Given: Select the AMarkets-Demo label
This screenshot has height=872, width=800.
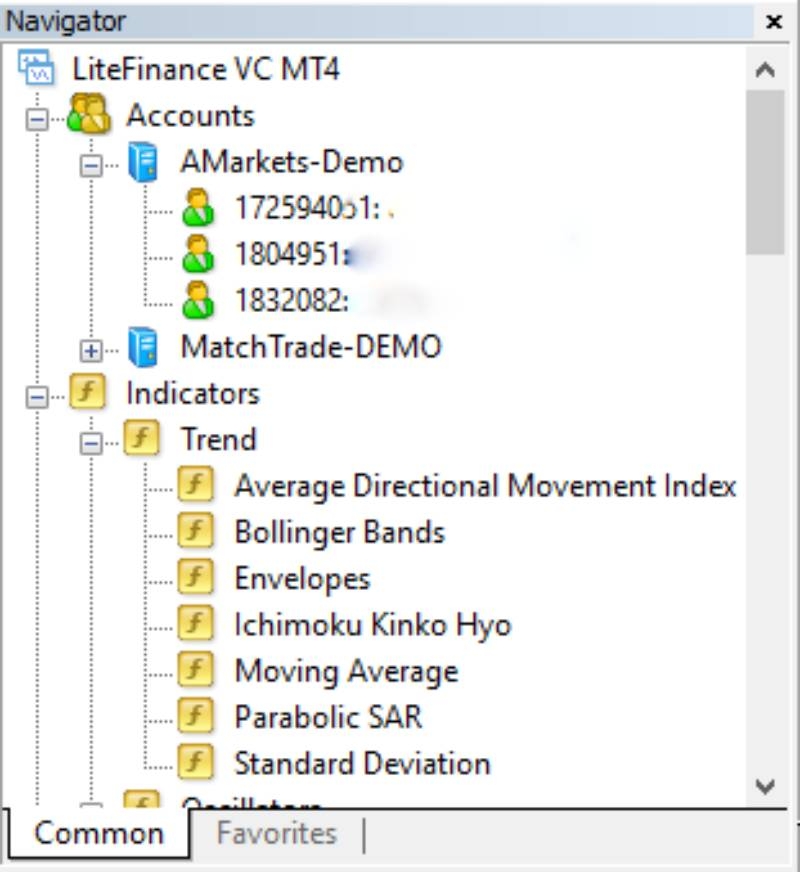Looking at the screenshot, I should coord(292,162).
